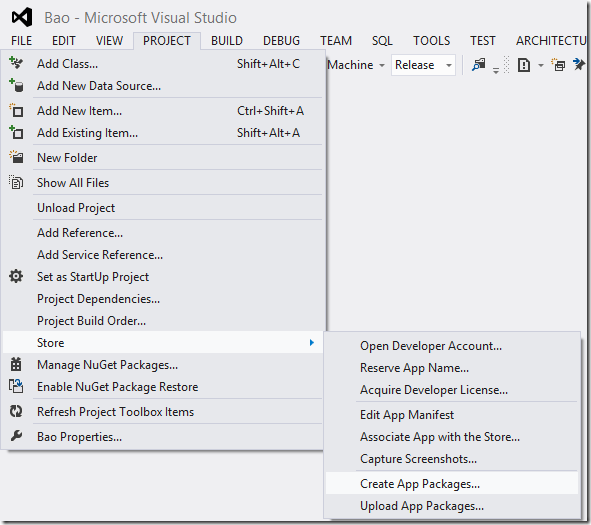
Task: Open the toolbar overflow options arrow
Action: coord(496,70)
